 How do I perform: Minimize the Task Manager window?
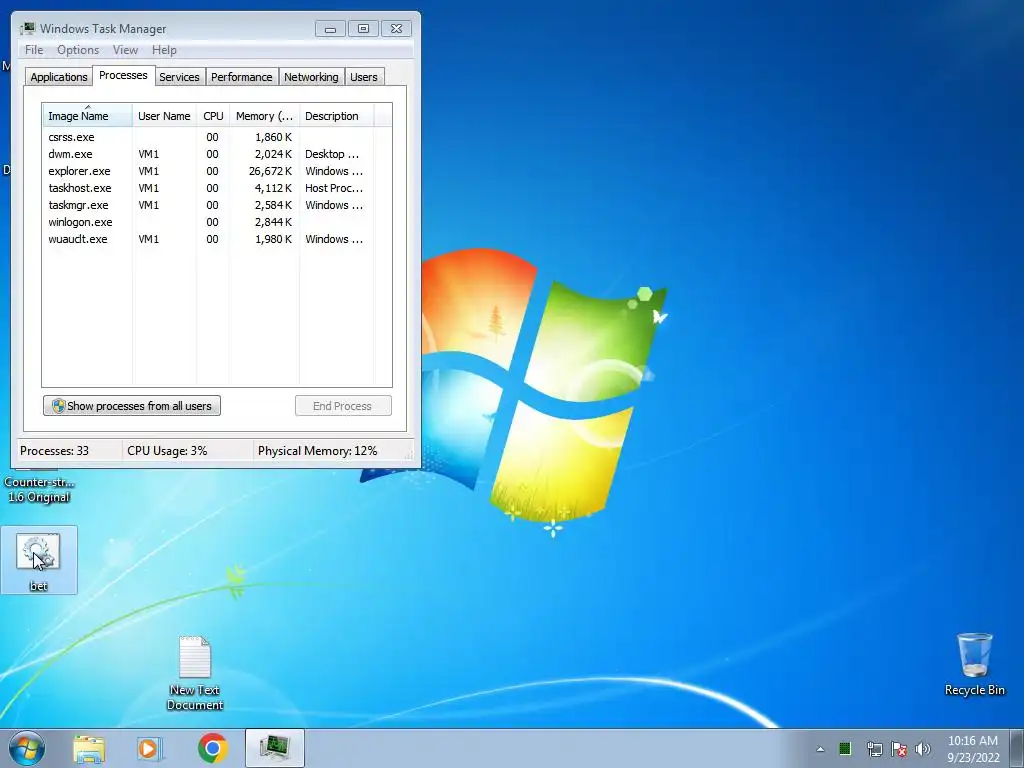coord(330,29)
